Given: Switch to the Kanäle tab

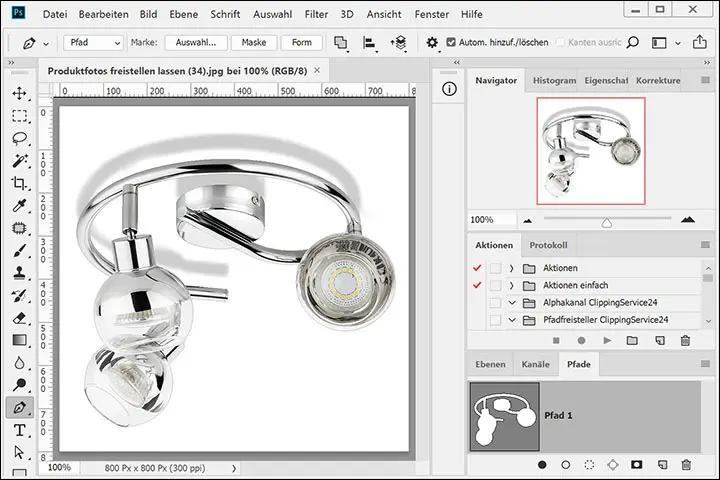Looking at the screenshot, I should (x=534, y=366).
